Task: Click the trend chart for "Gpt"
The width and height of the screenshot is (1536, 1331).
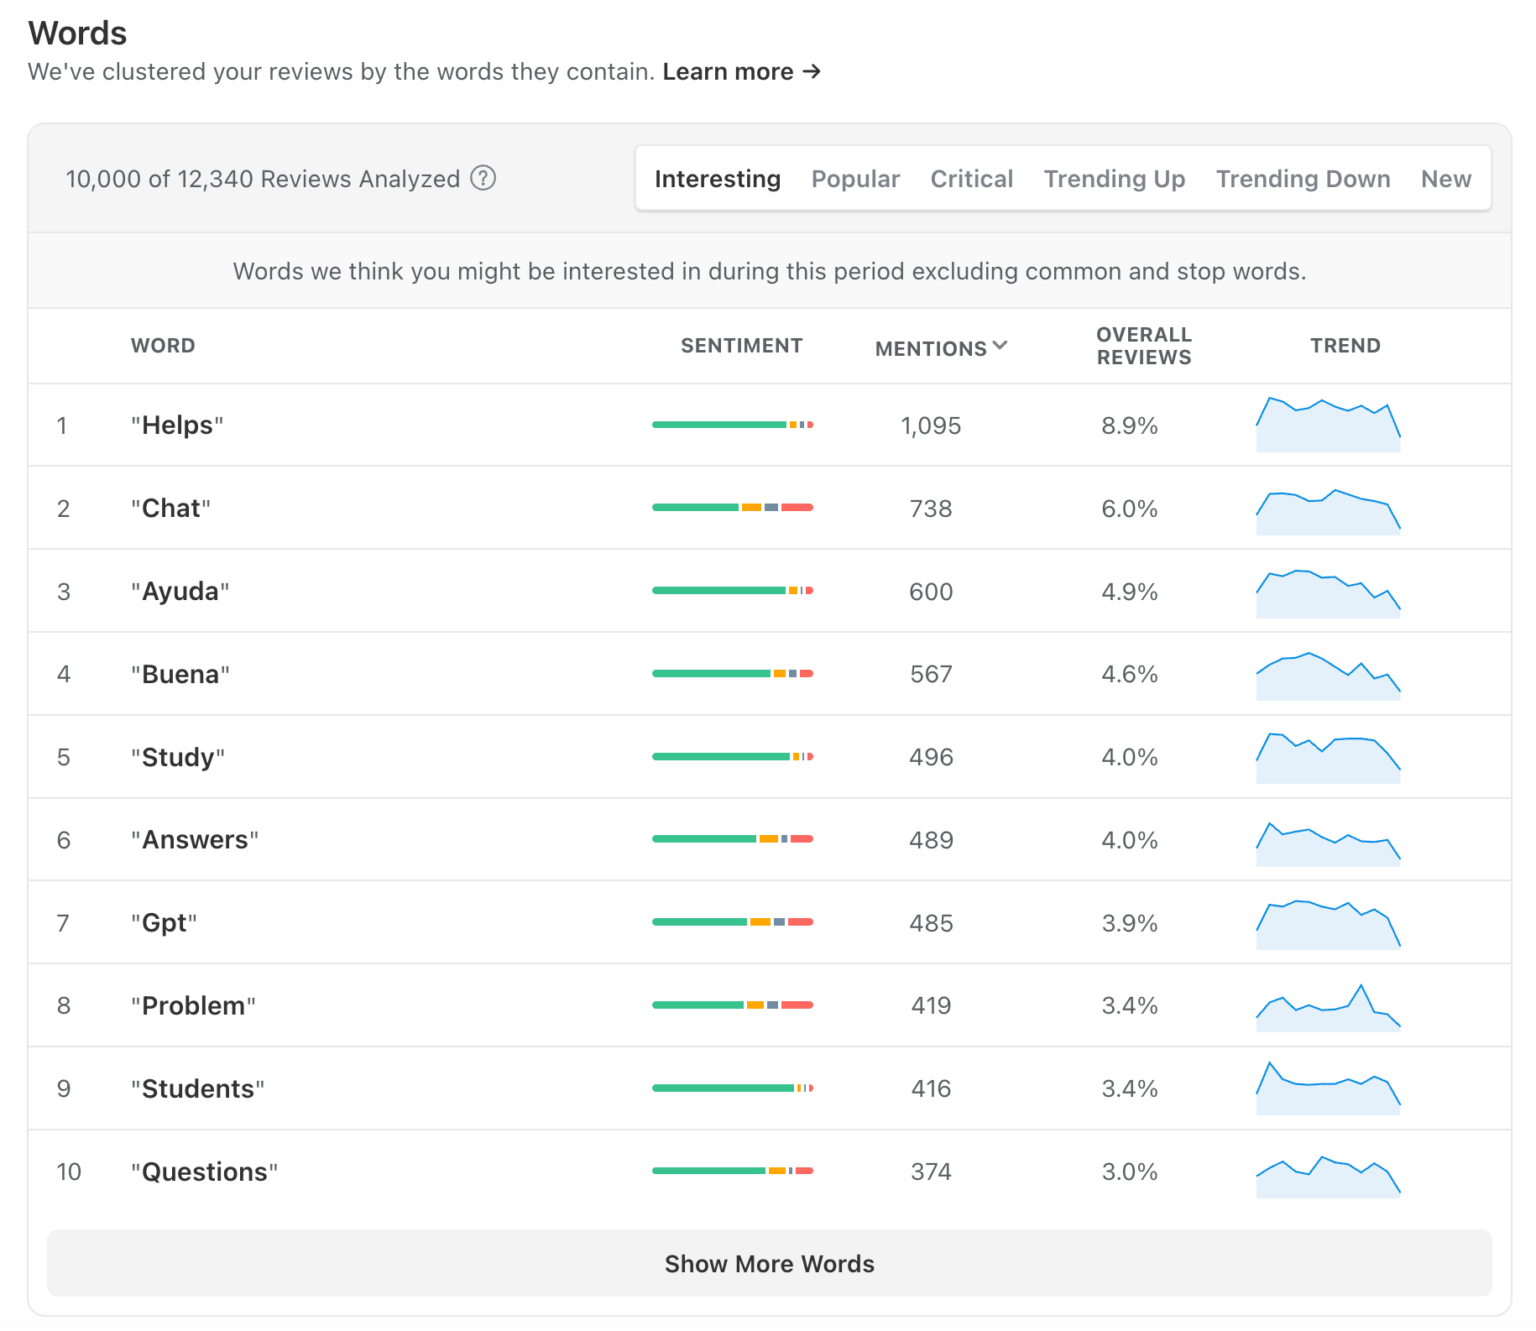Action: click(1328, 922)
